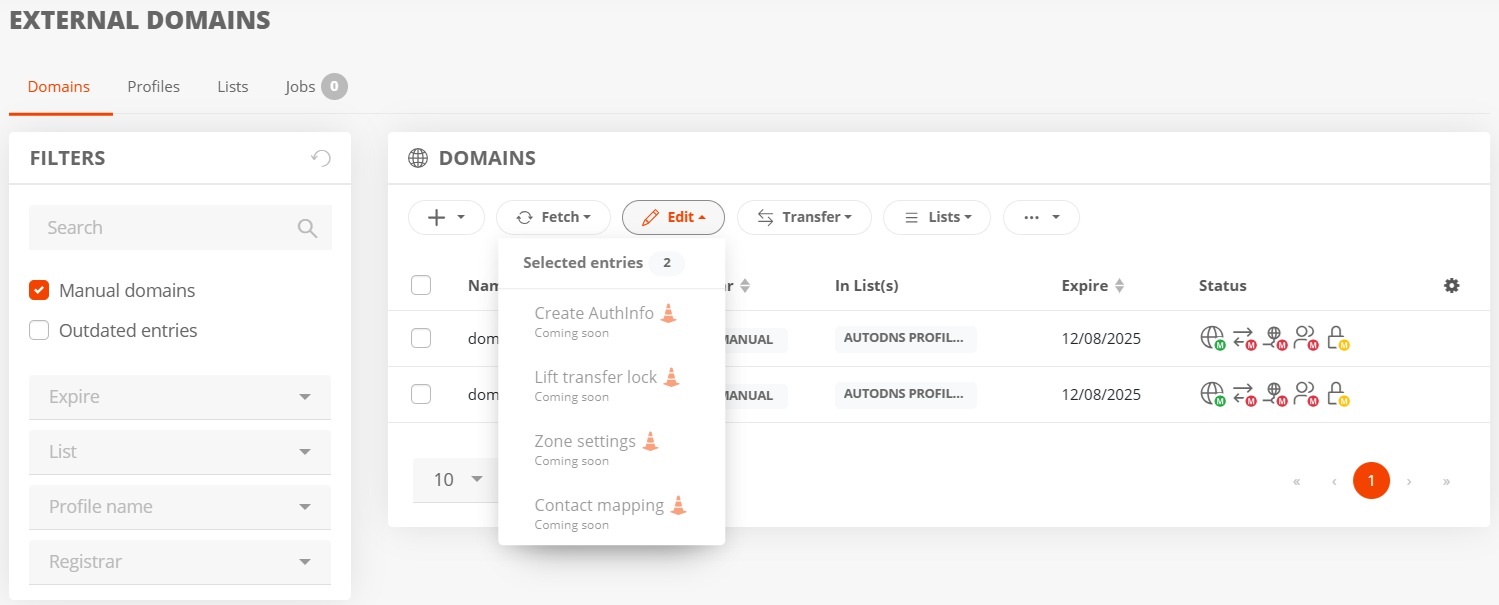This screenshot has width=1499, height=605.
Task: Click Selected entries count badge 2
Action: 667,263
